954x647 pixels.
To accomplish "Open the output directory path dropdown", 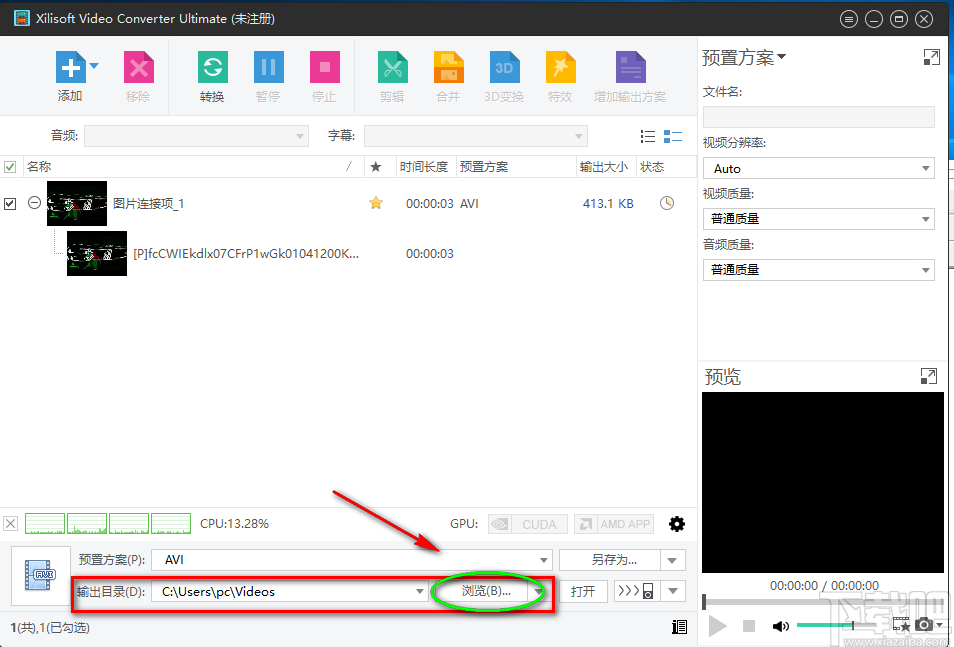I will pos(419,591).
